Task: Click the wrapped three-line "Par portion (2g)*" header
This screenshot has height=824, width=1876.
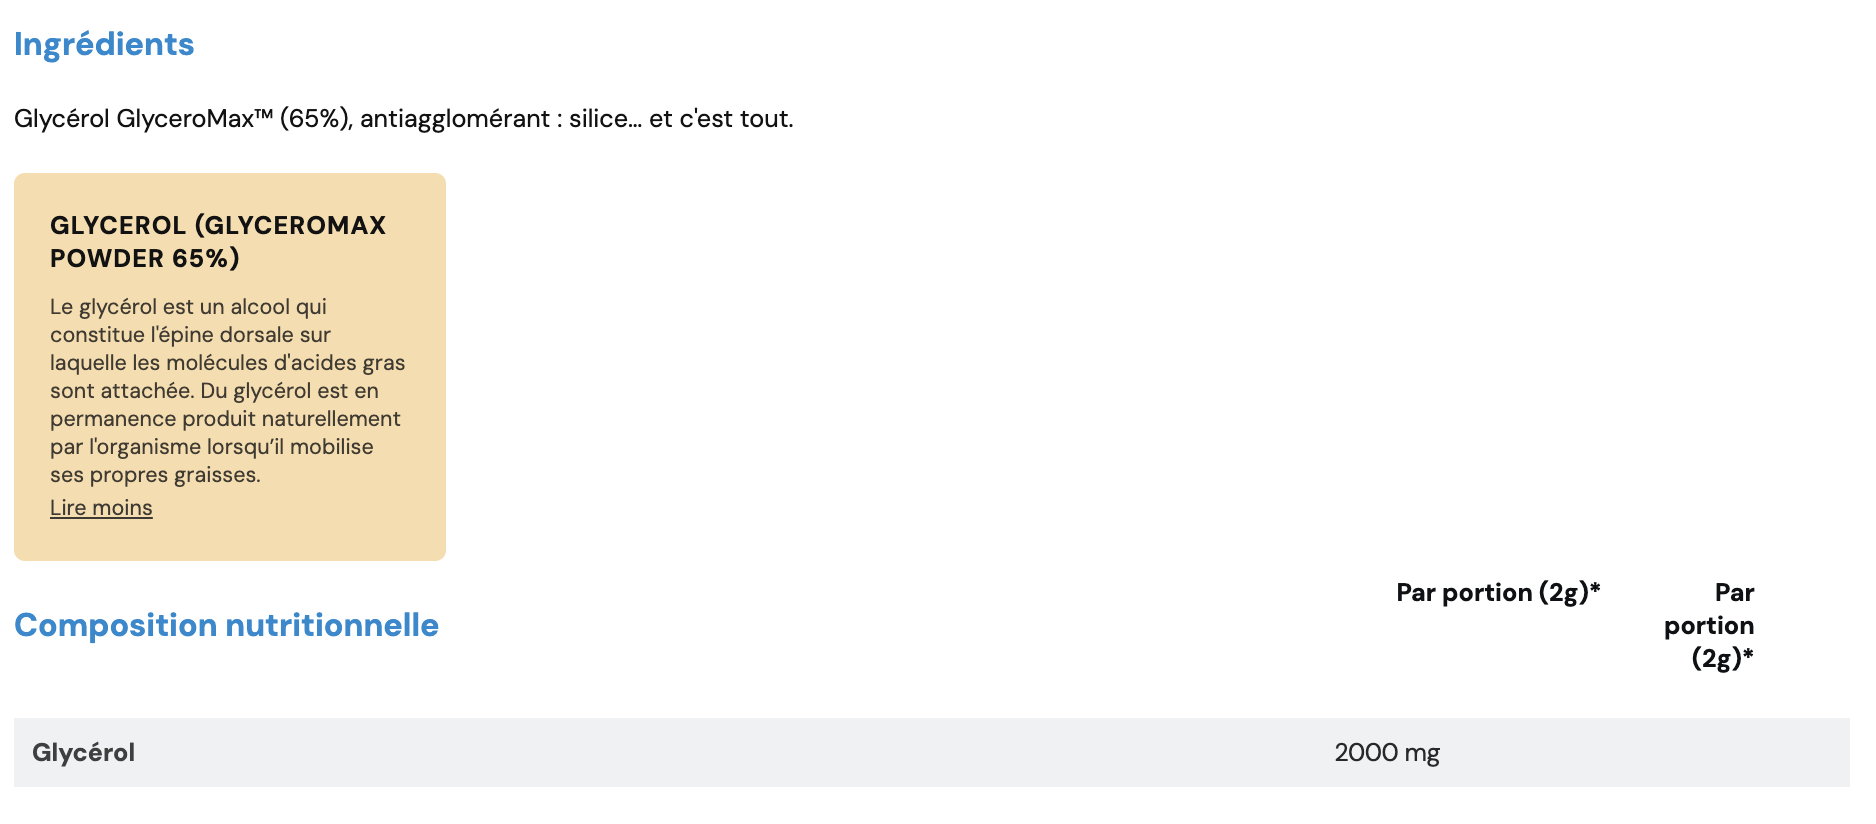Action: click(x=1710, y=625)
